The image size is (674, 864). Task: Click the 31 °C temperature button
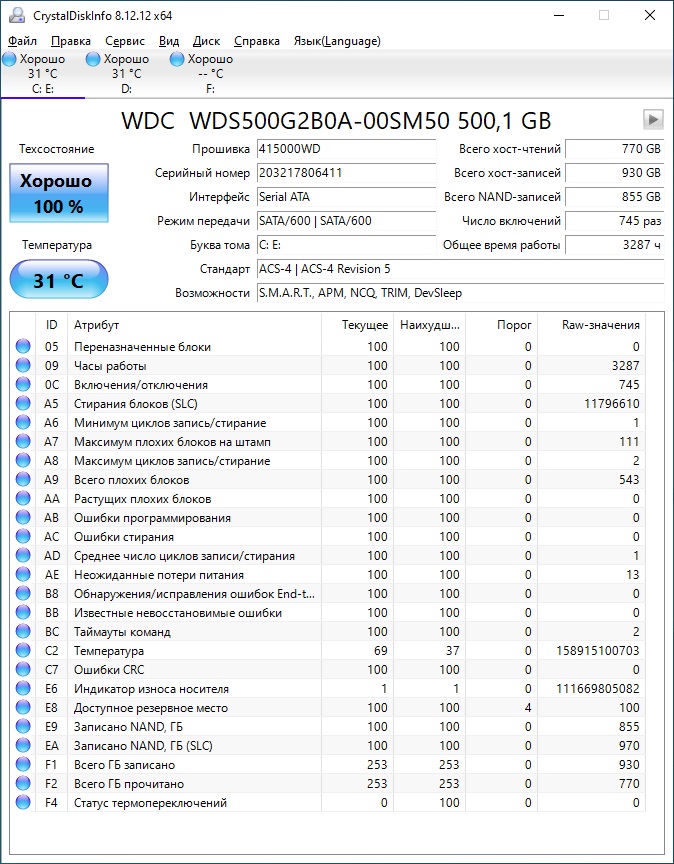click(x=58, y=281)
